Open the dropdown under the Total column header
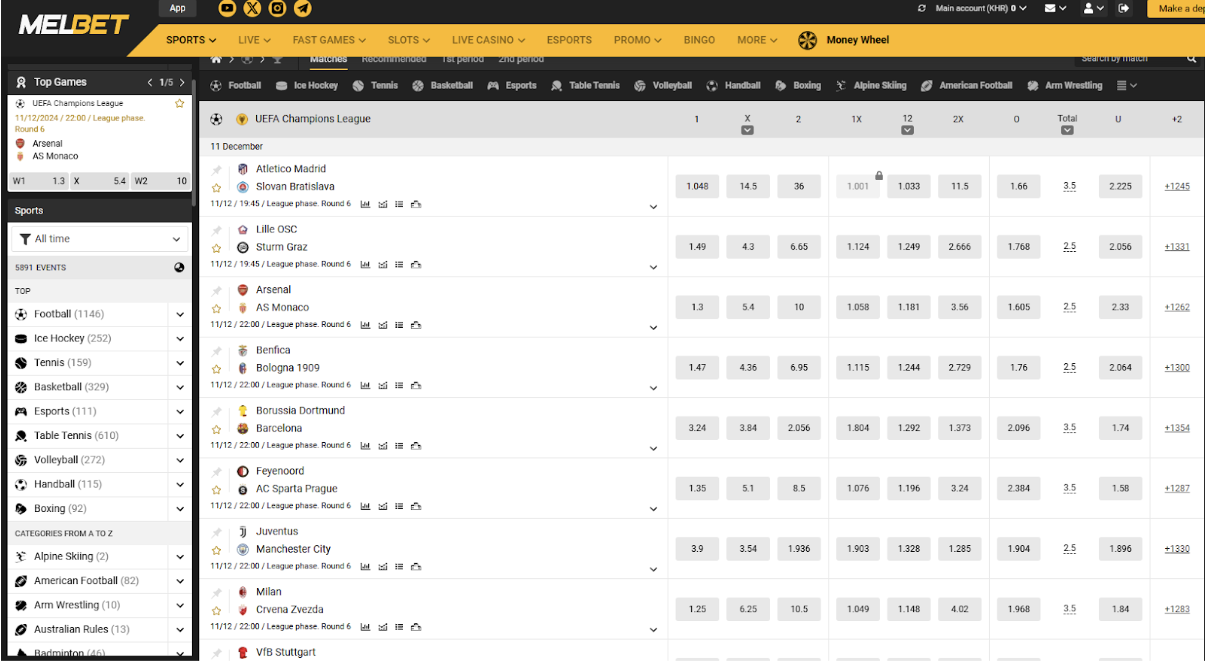Viewport: 1208px width, 666px height. coord(1067,130)
